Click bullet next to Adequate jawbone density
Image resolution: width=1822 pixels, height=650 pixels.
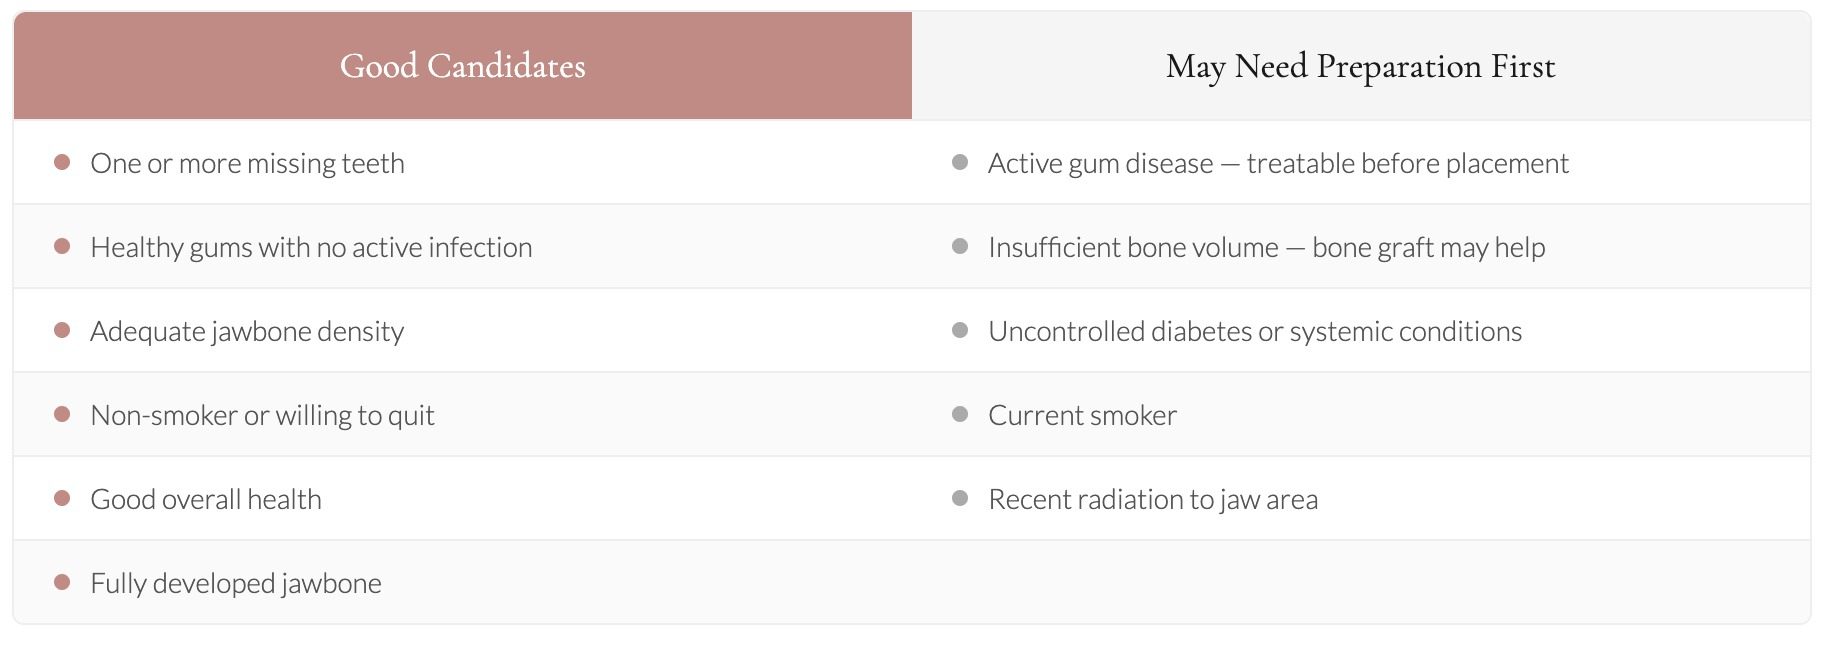[x=62, y=330]
